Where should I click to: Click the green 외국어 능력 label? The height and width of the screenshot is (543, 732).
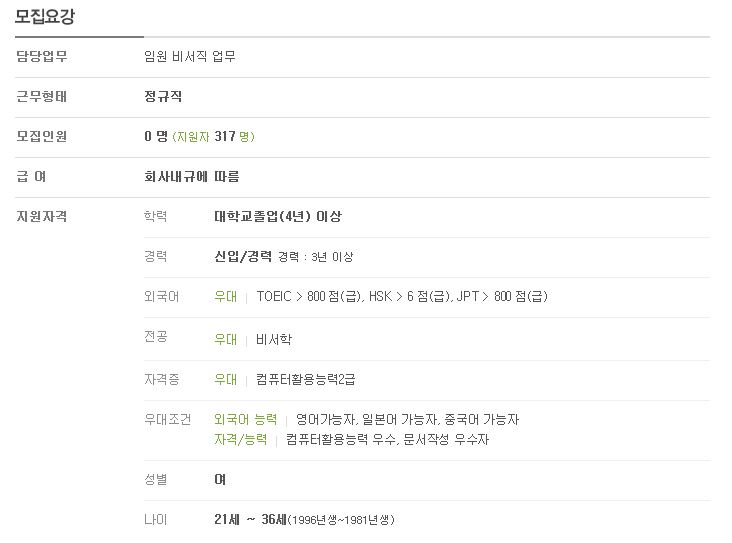click(x=246, y=419)
